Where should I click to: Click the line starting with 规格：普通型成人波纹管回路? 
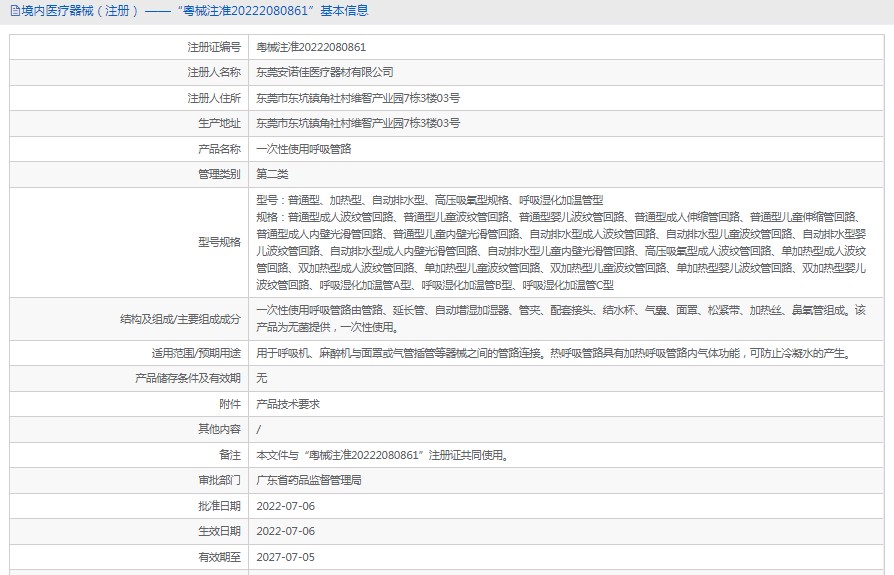(561, 217)
